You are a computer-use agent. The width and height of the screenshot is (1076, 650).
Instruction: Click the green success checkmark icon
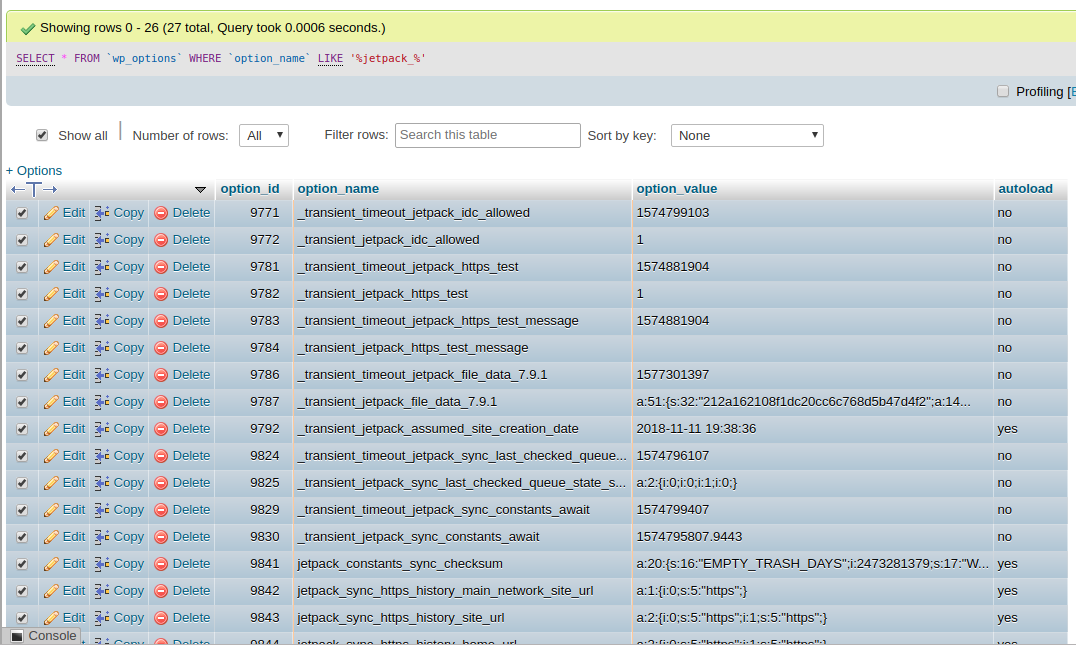tap(26, 27)
